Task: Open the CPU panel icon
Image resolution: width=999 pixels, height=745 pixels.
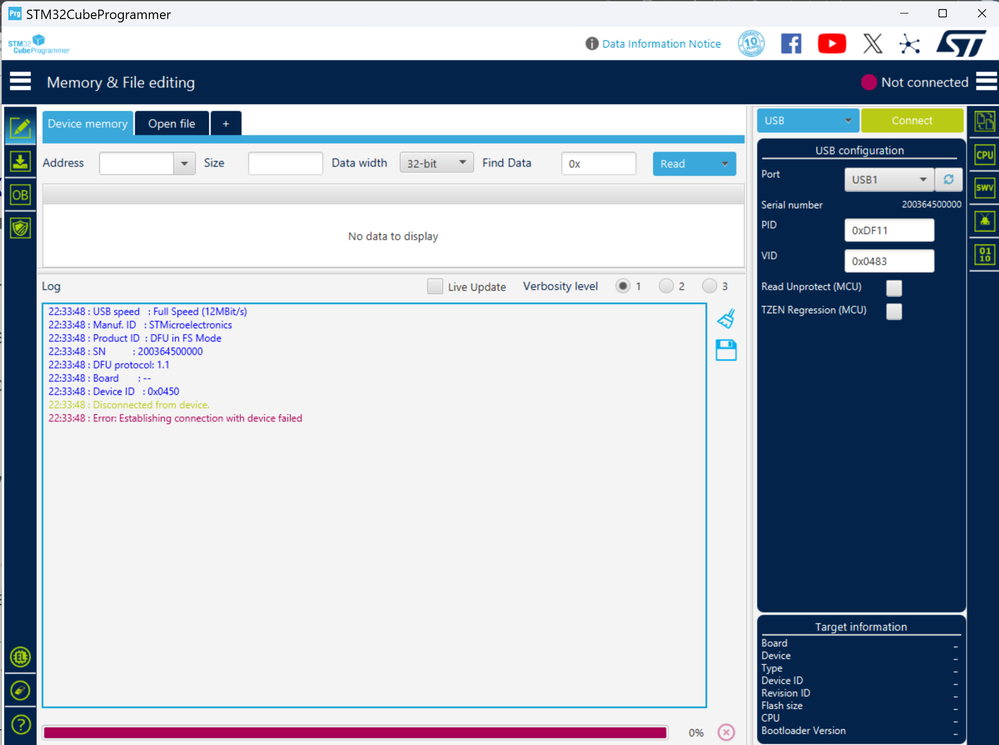Action: click(985, 155)
